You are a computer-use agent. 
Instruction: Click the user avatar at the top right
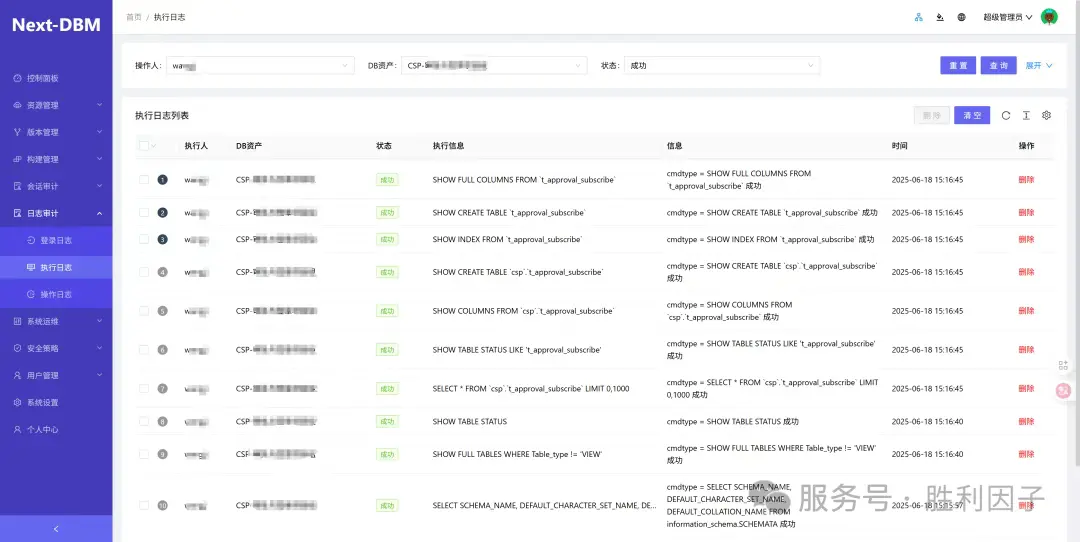point(1049,17)
